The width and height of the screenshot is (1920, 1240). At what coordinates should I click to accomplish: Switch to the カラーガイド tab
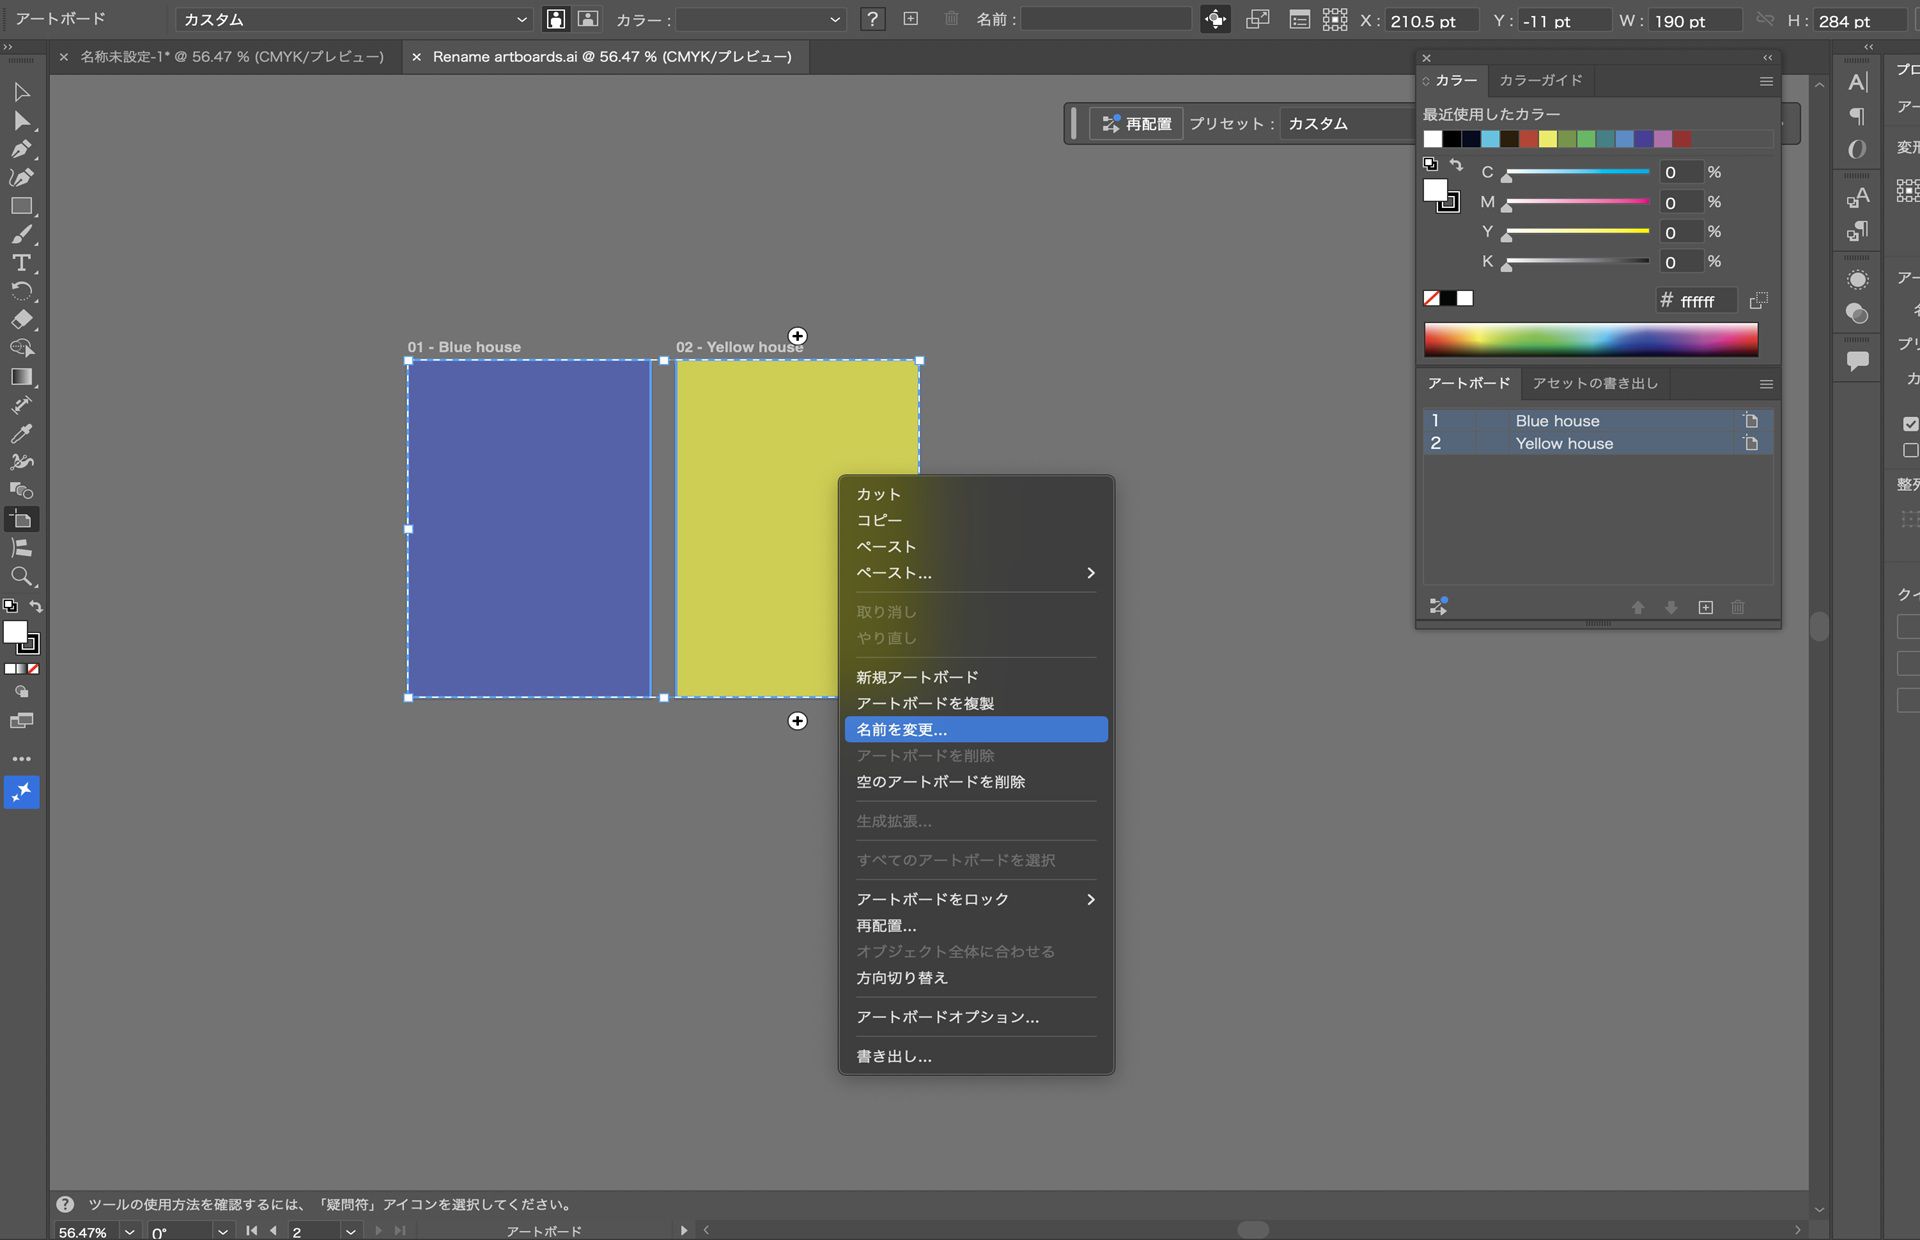pyautogui.click(x=1540, y=80)
